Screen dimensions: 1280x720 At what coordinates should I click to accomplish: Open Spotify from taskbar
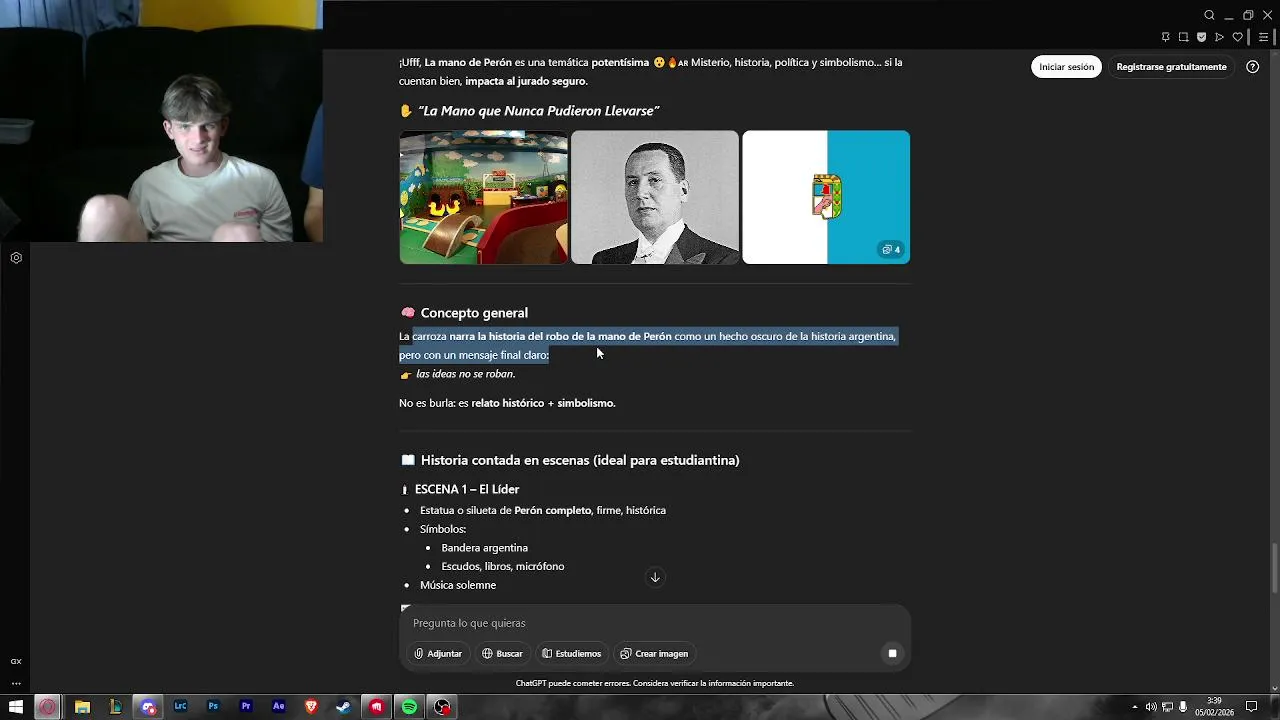409,707
